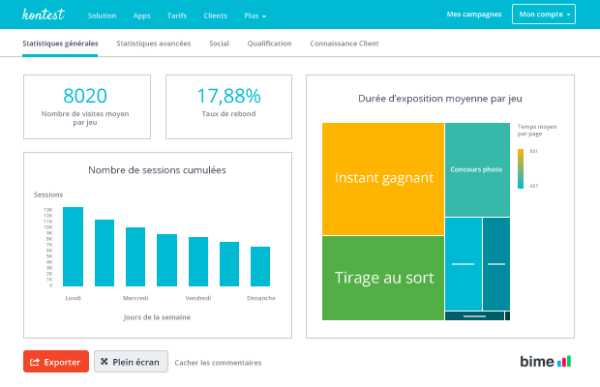This screenshot has height=387, width=600.
Task: Click the Jours de la semaine axis label
Action: pyautogui.click(x=157, y=317)
